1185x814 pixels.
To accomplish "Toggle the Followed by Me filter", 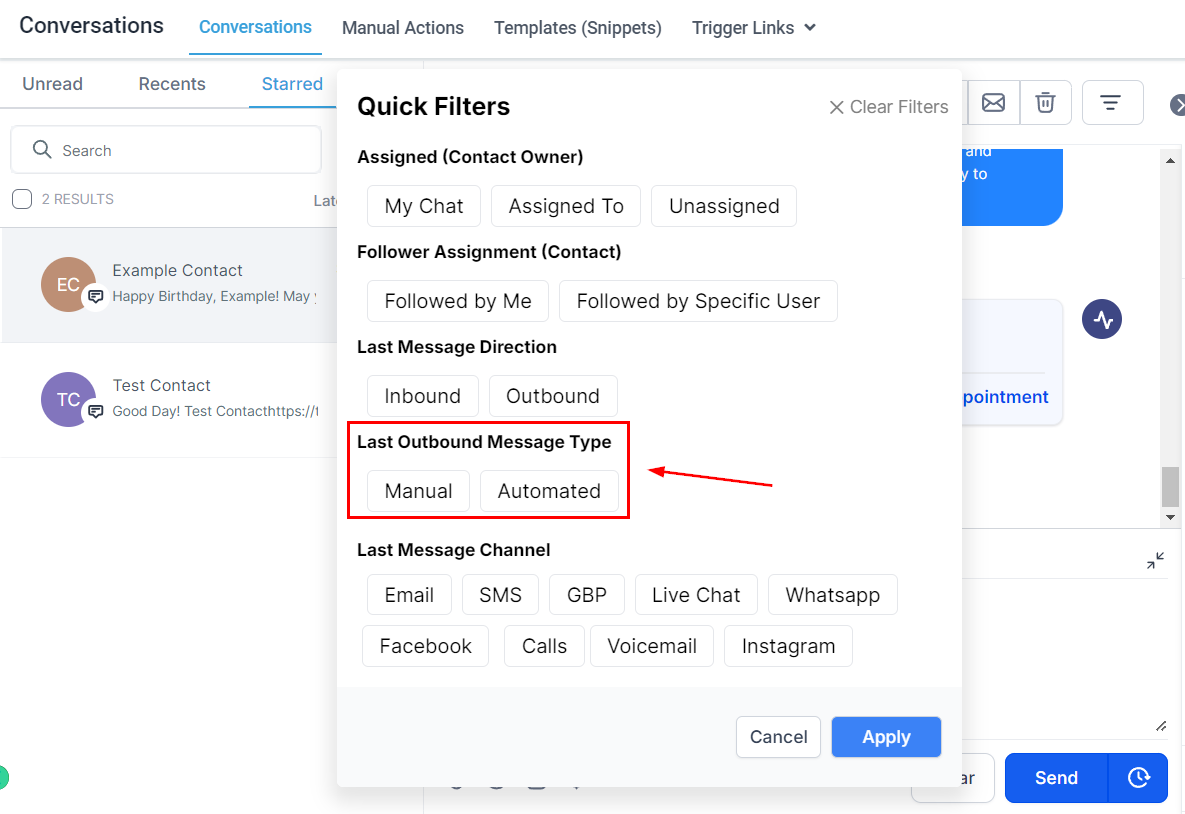I will point(457,301).
